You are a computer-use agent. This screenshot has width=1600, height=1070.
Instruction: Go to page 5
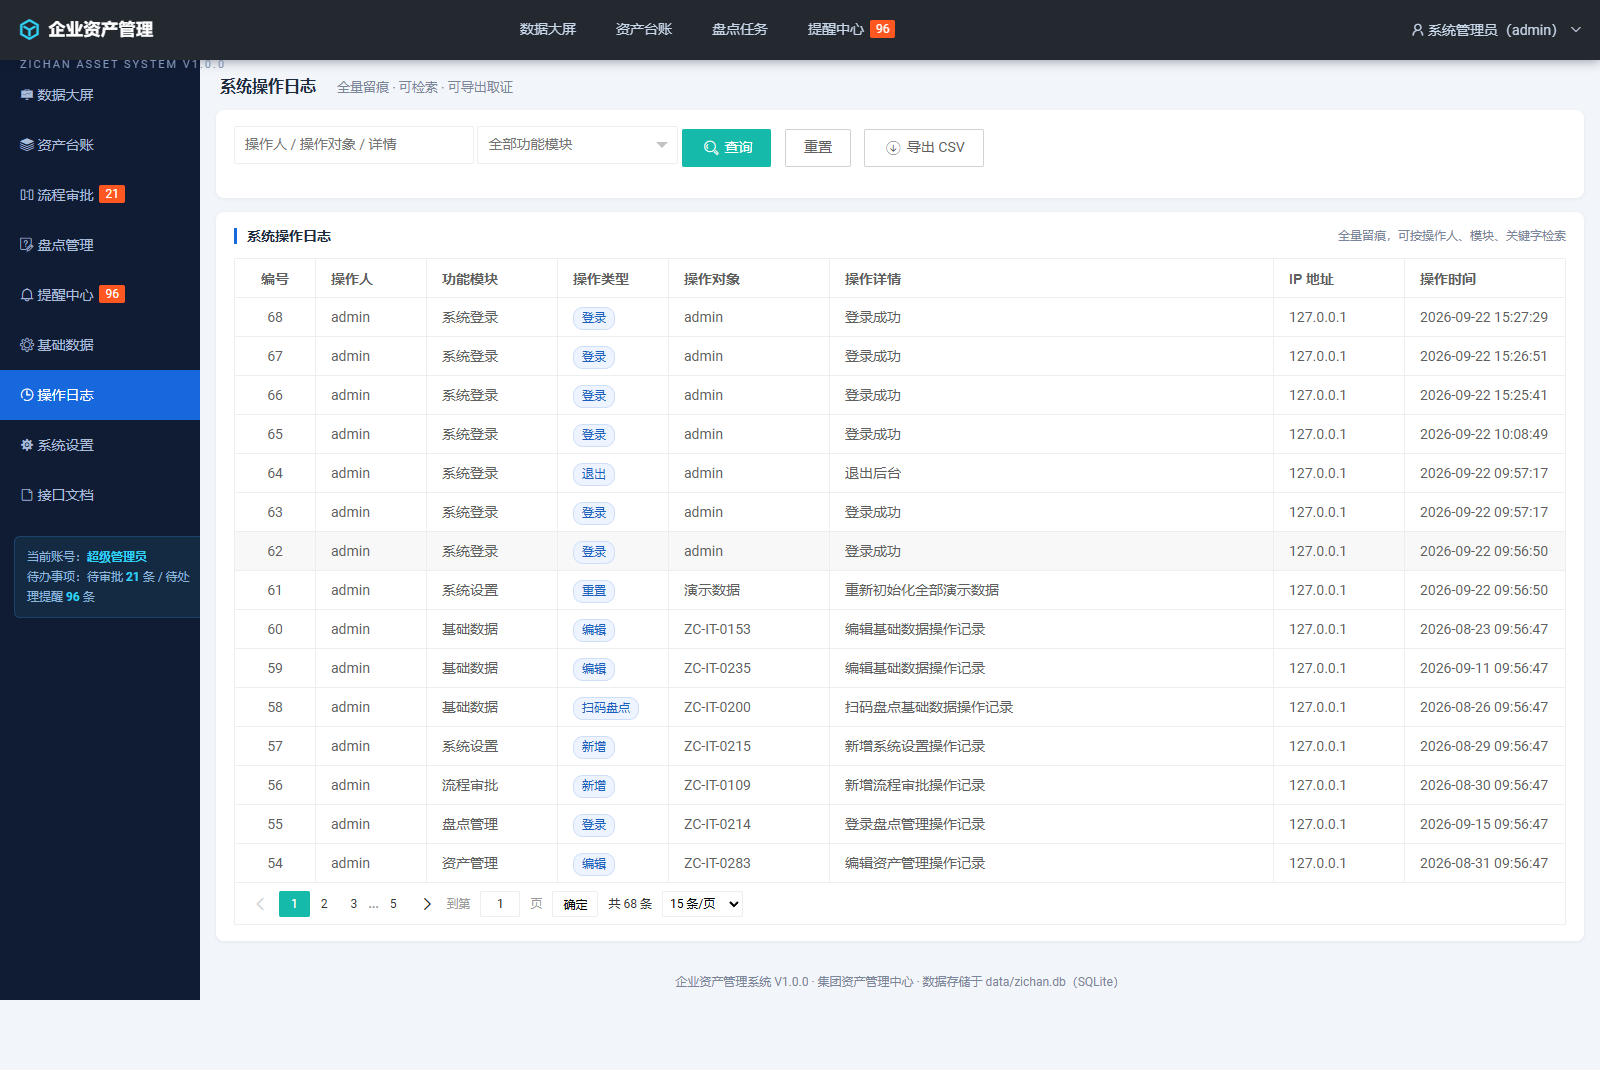[393, 904]
